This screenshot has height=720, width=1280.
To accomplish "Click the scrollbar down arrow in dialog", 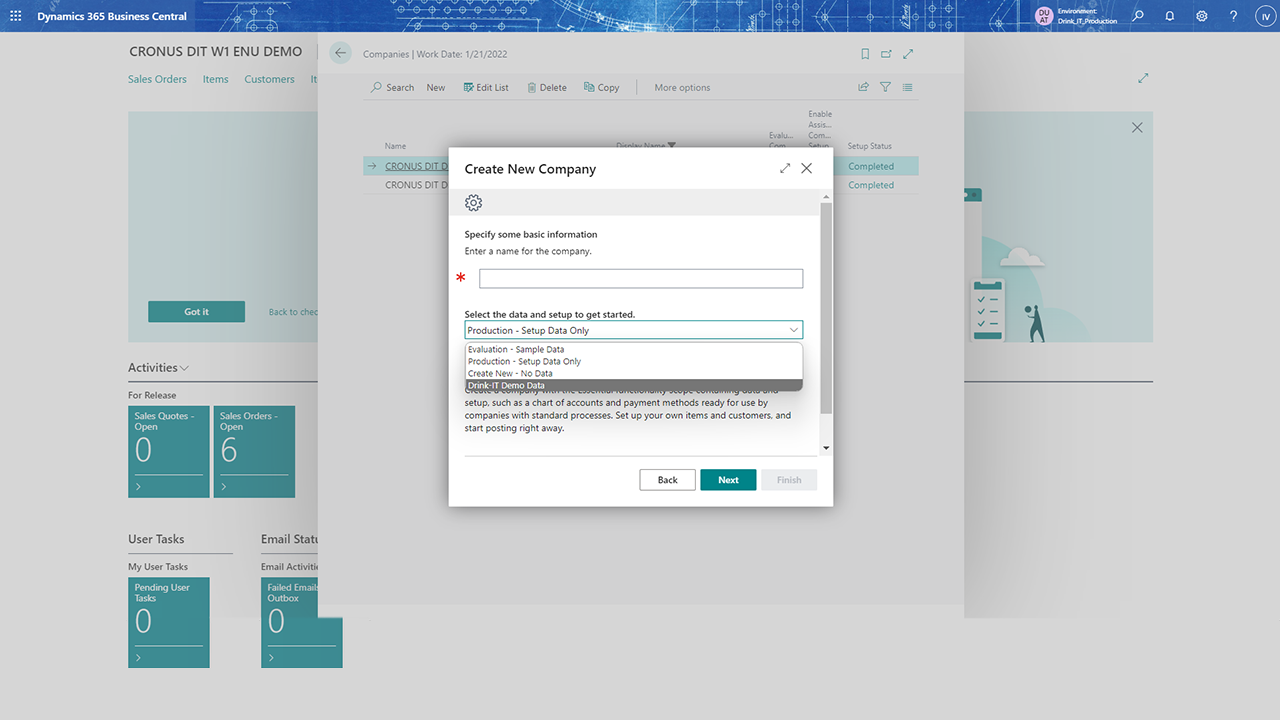I will coord(826,448).
